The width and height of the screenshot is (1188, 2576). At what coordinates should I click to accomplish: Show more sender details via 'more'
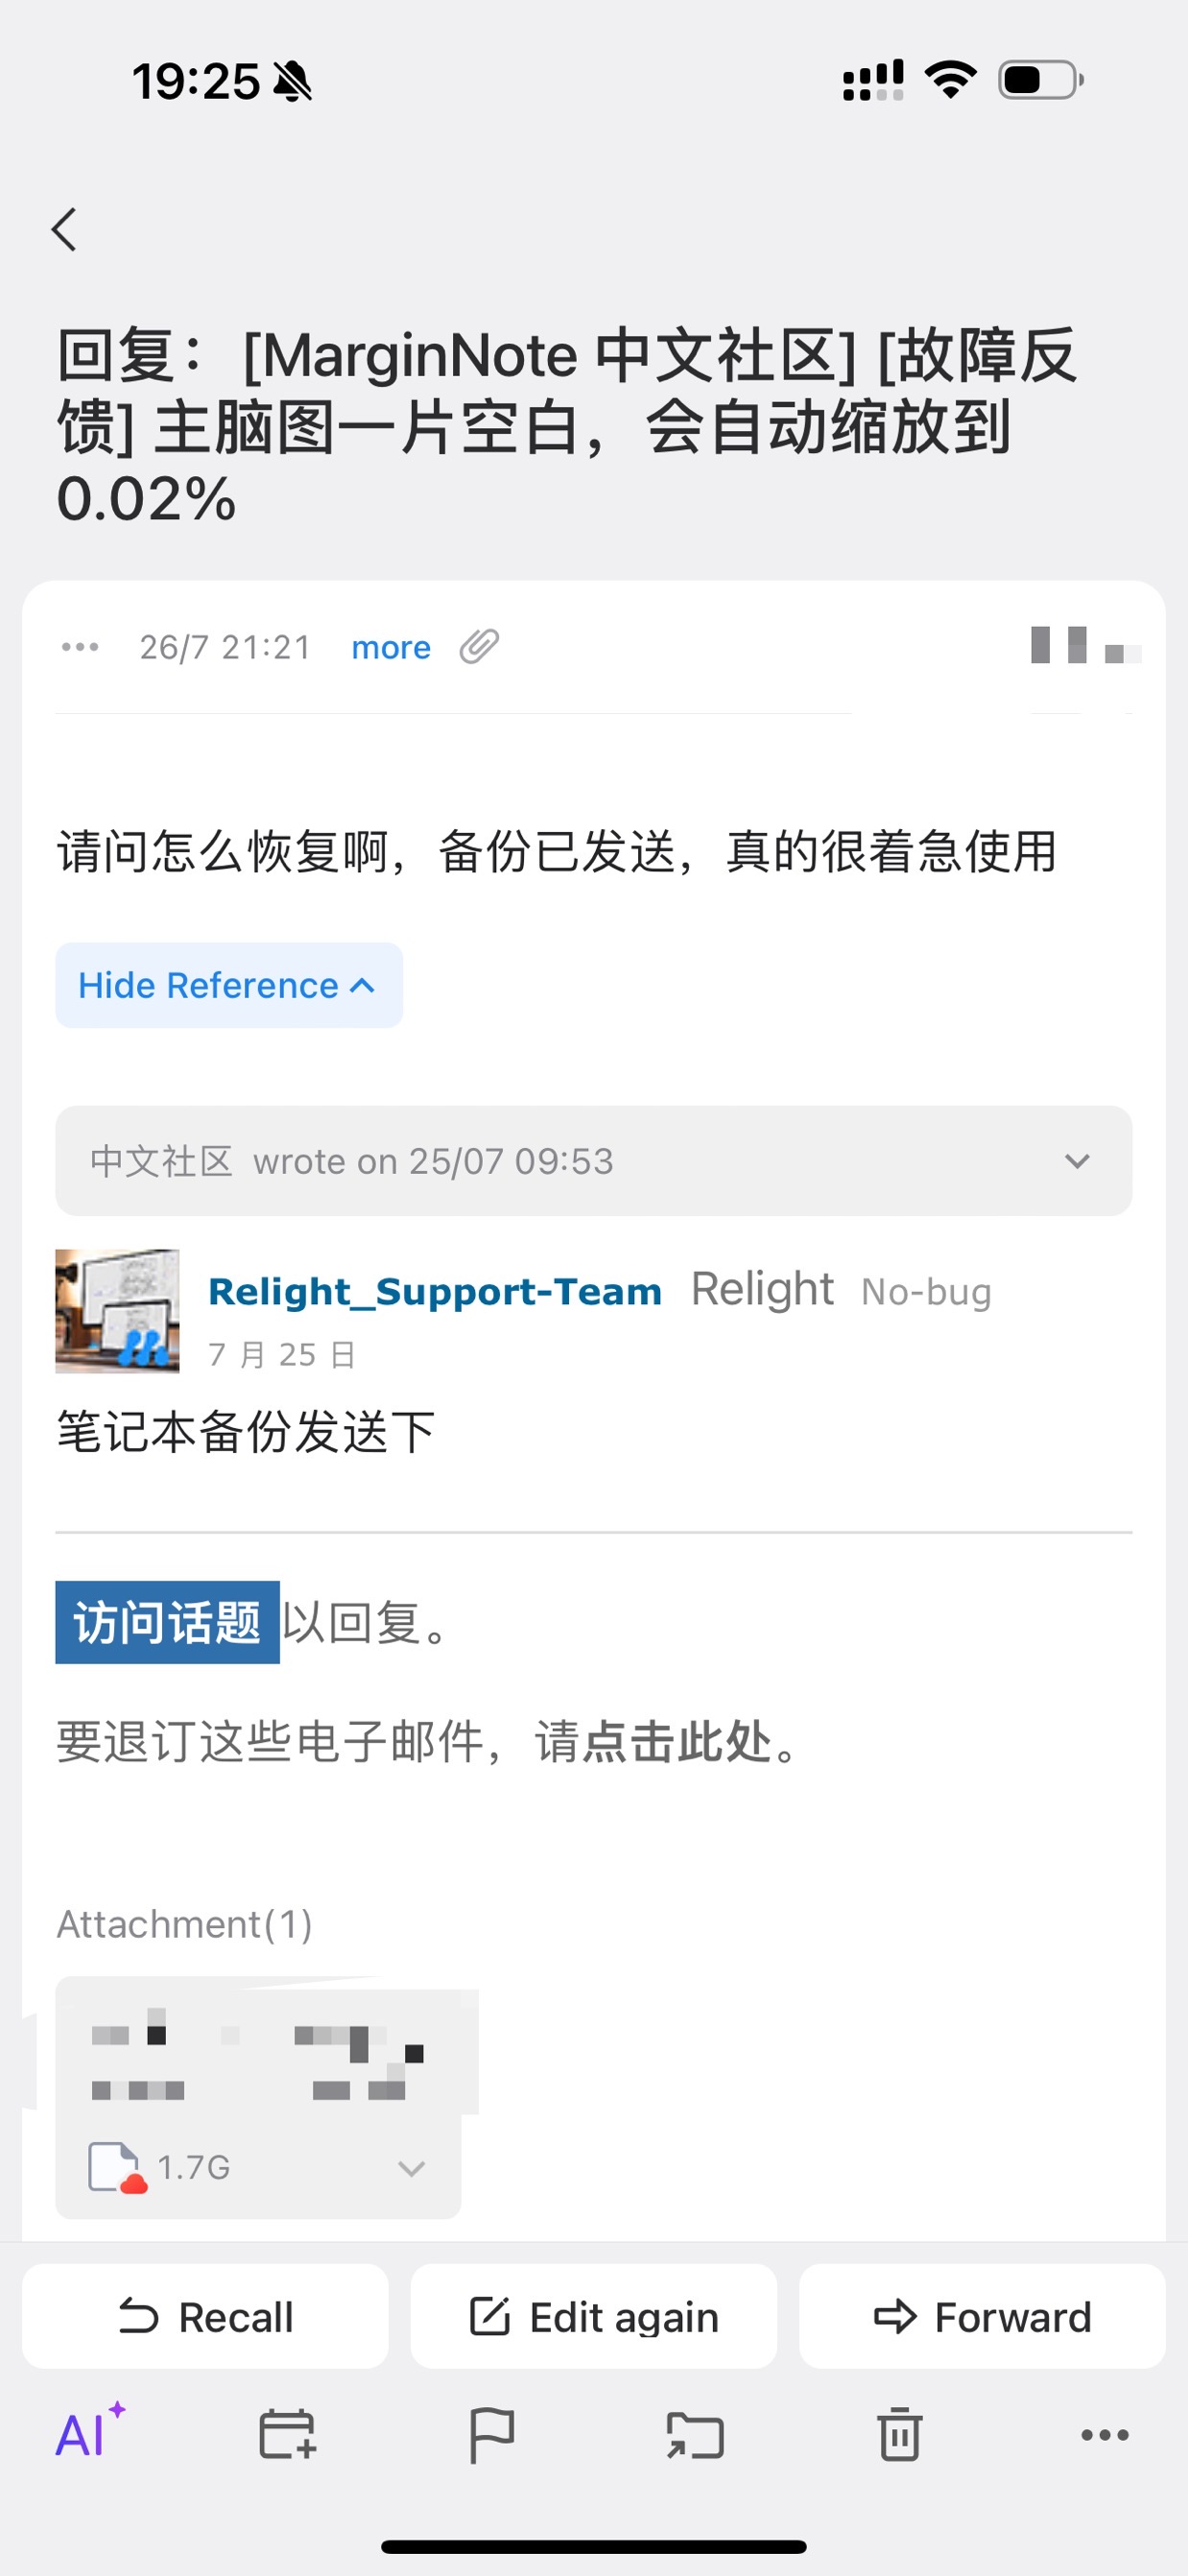point(391,648)
